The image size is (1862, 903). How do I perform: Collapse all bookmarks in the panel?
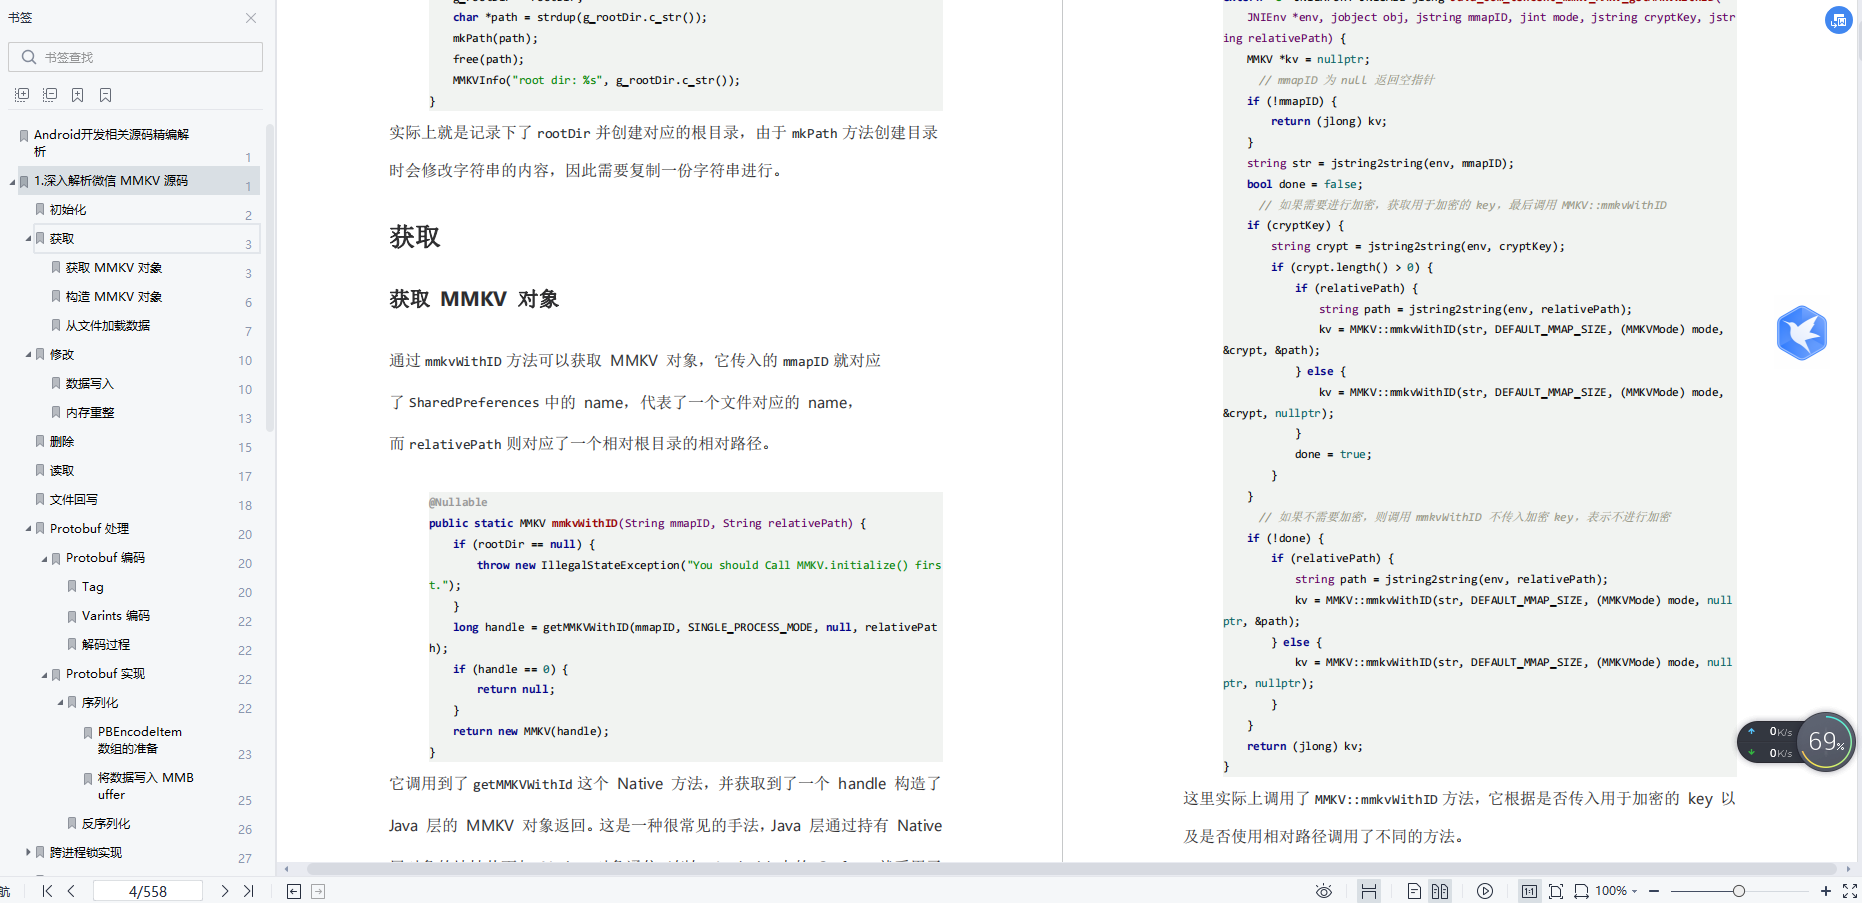coord(50,95)
